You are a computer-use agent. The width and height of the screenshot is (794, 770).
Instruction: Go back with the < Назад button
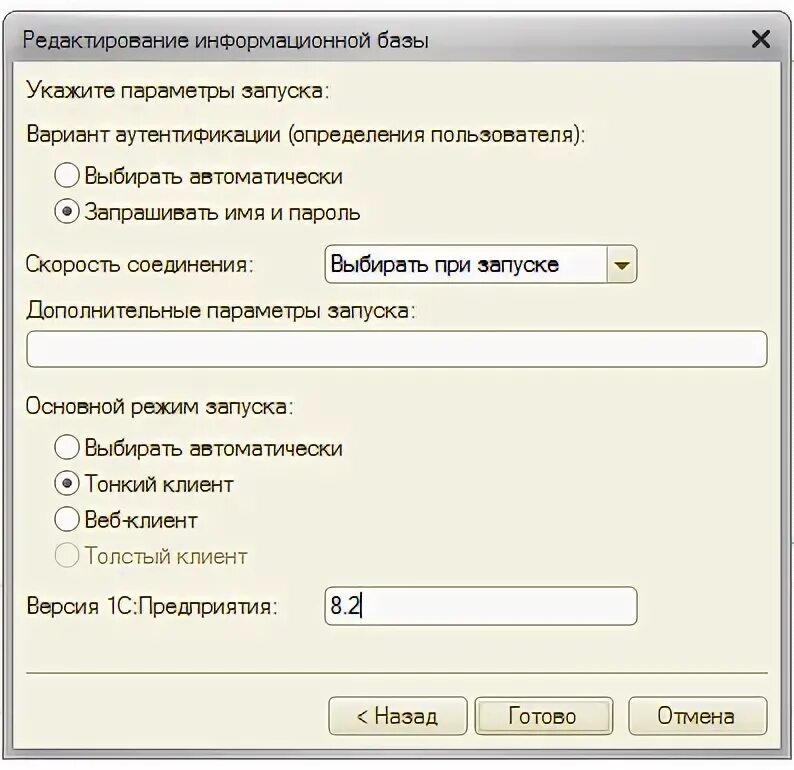398,716
